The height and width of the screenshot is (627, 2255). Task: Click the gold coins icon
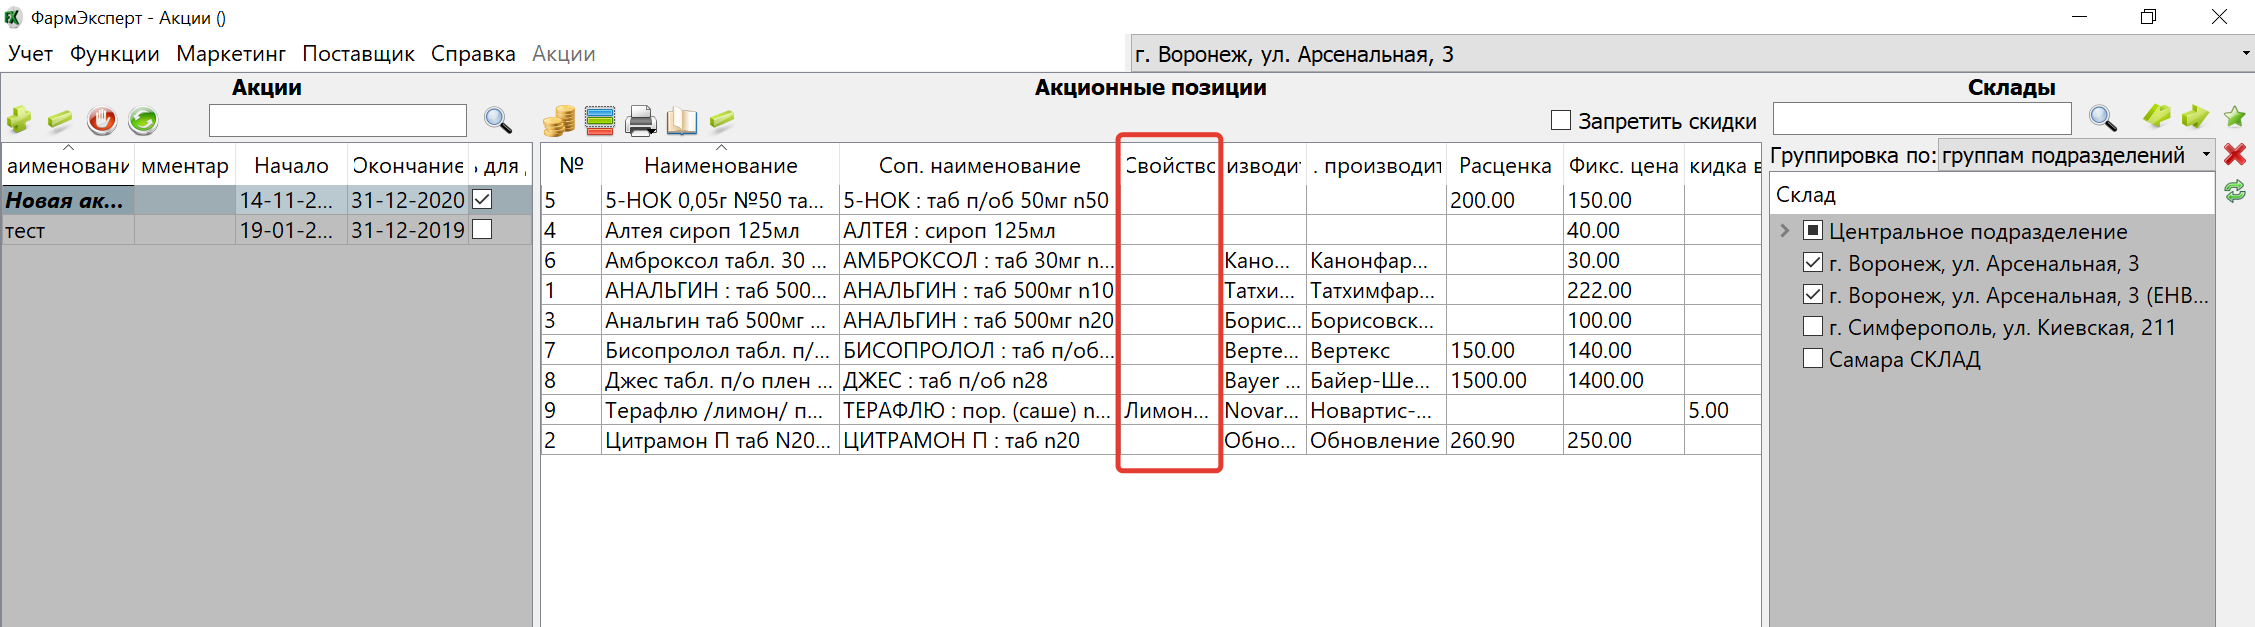tap(559, 121)
